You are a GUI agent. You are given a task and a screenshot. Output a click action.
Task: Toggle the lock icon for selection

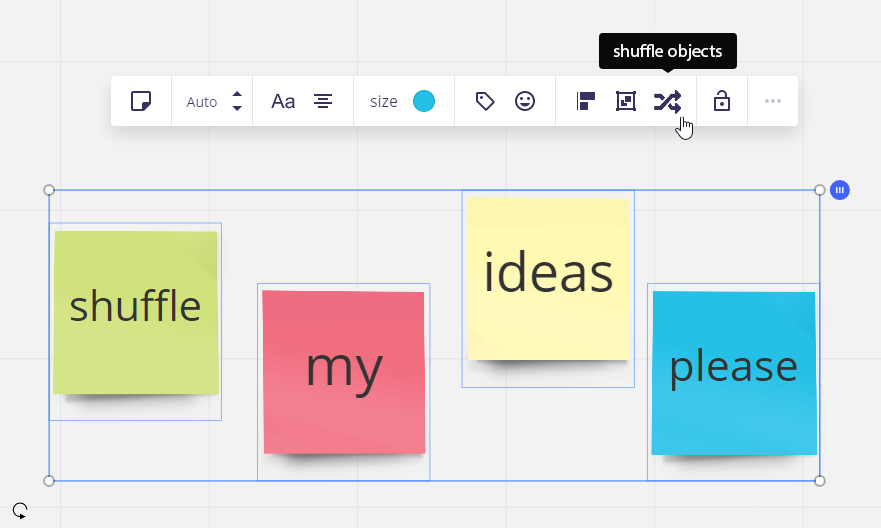722,101
